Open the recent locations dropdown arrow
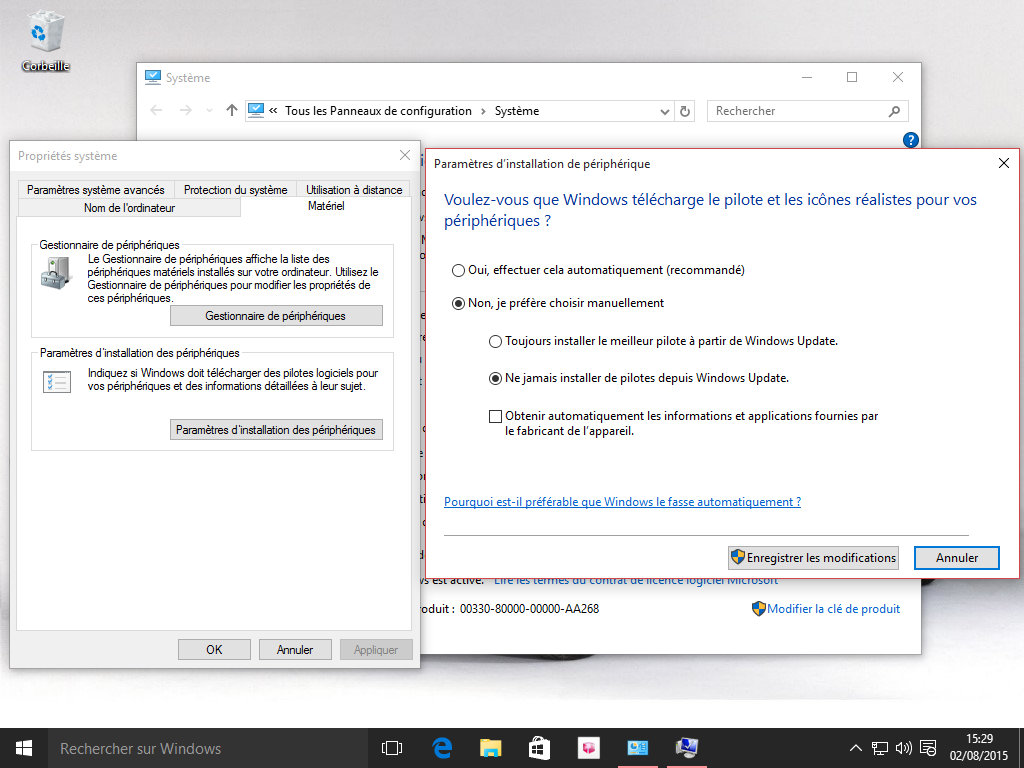 point(210,111)
